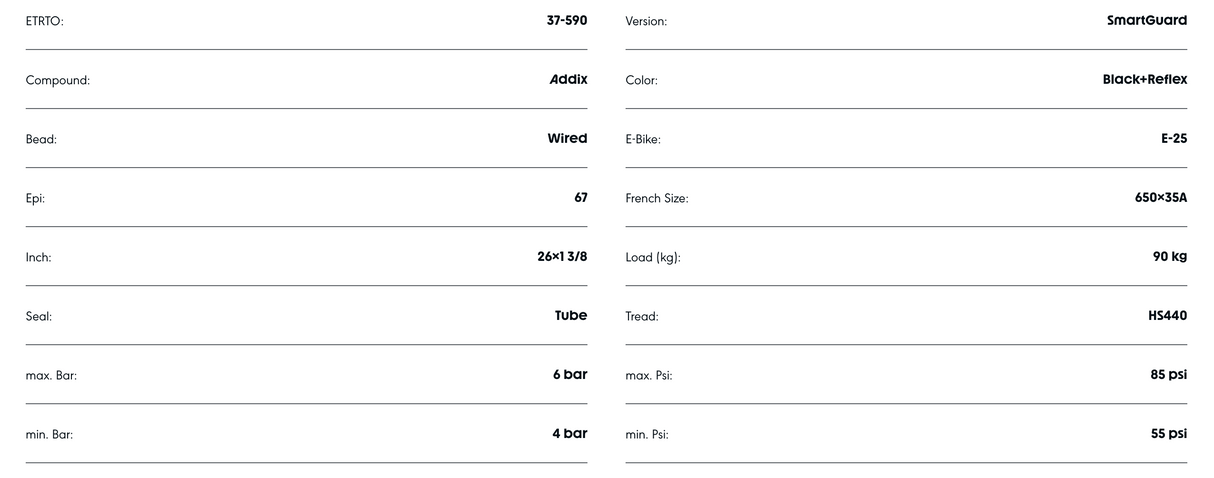Click the Load (kg): label

tap(653, 258)
